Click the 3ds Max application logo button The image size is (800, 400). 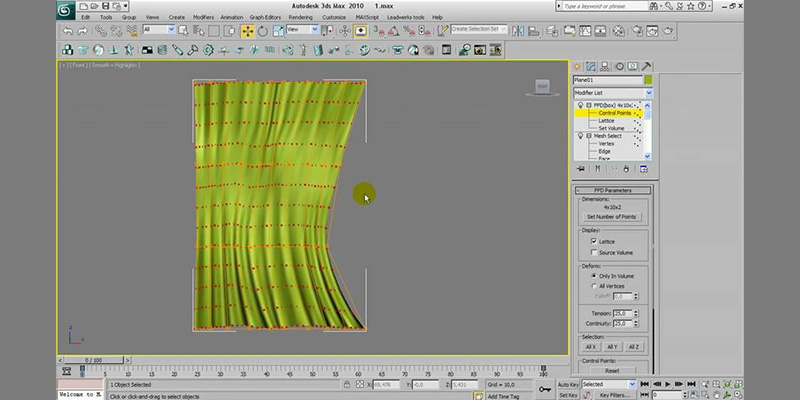tap(65, 10)
